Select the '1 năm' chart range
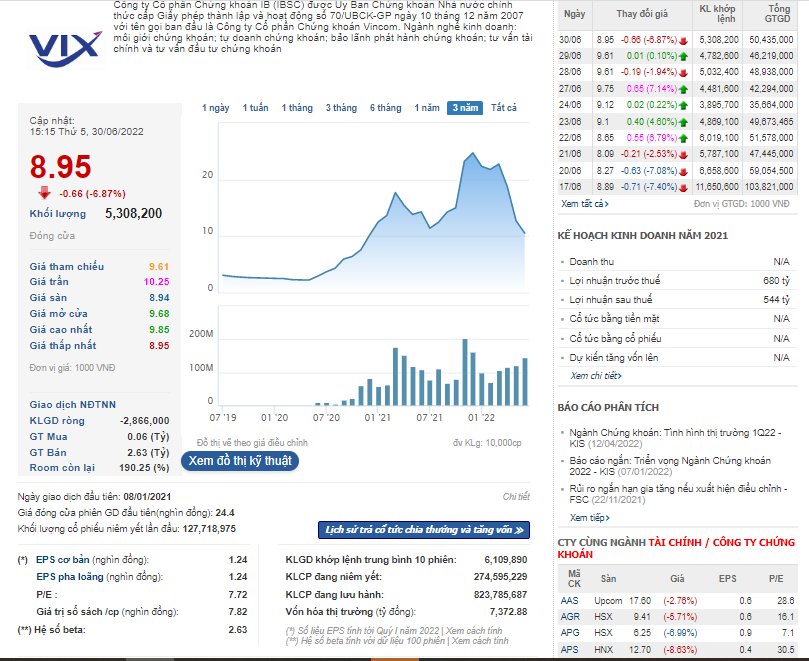Viewport: 809px width, 661px height. 427,108
